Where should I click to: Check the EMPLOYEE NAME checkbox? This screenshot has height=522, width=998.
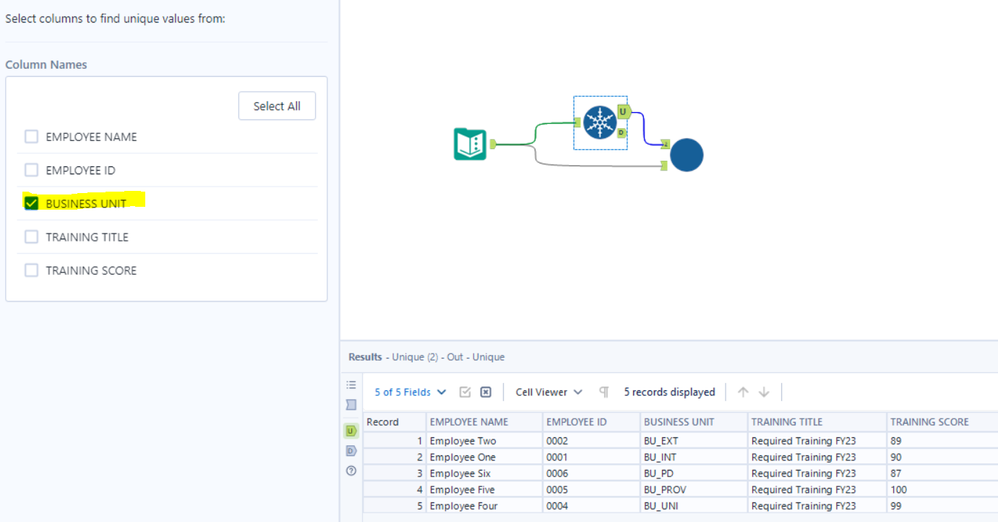coord(31,136)
